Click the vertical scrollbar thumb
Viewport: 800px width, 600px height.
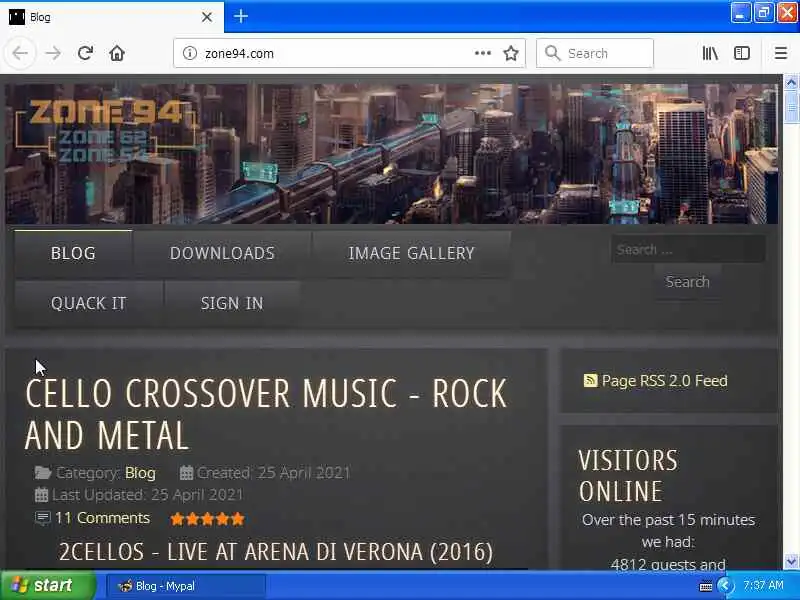coord(791,107)
